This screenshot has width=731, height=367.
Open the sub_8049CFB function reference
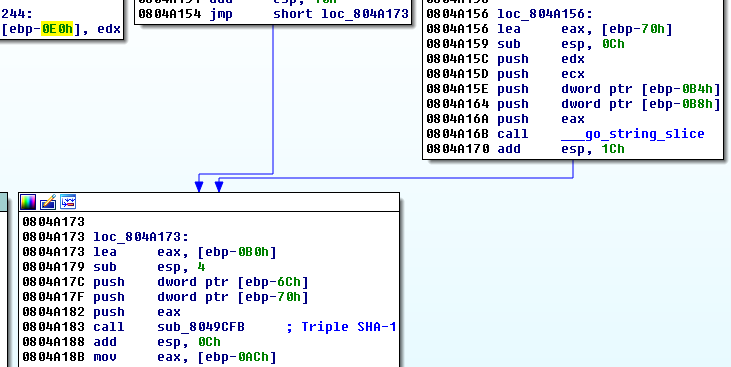click(201, 326)
